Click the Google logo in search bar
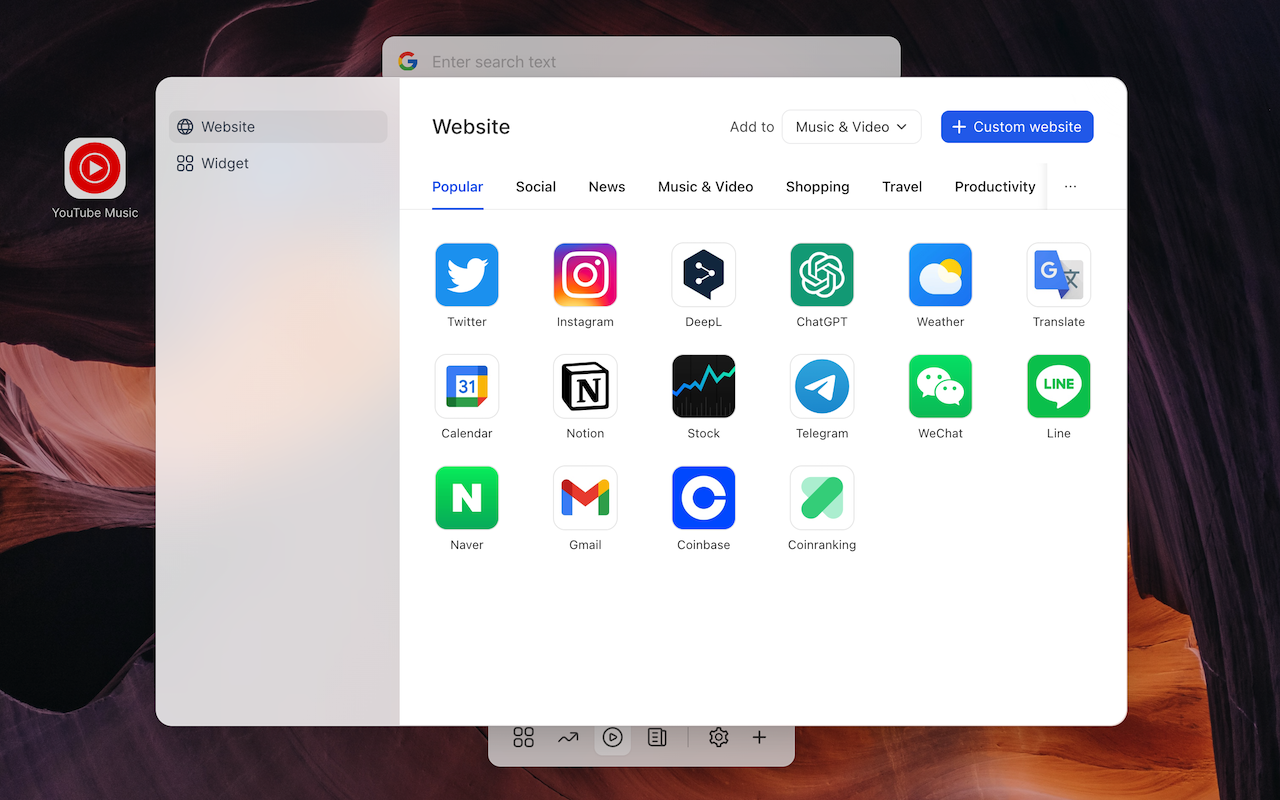Viewport: 1280px width, 800px height. pos(408,61)
